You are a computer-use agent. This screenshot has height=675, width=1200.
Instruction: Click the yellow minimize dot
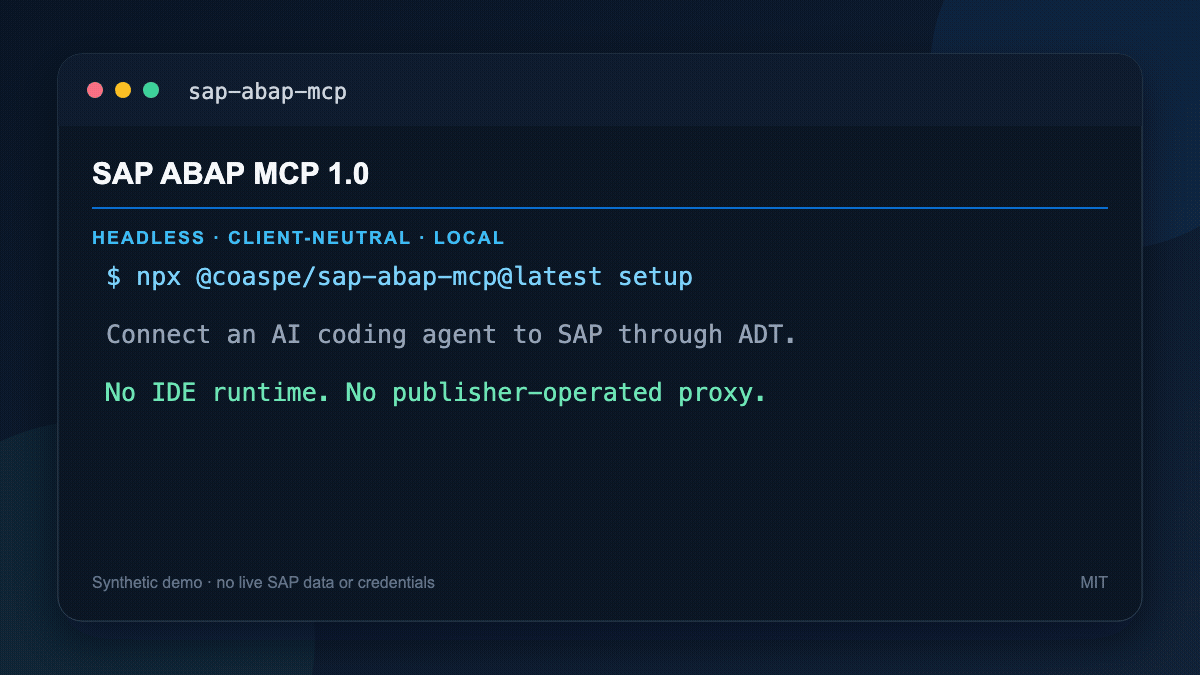(x=123, y=90)
